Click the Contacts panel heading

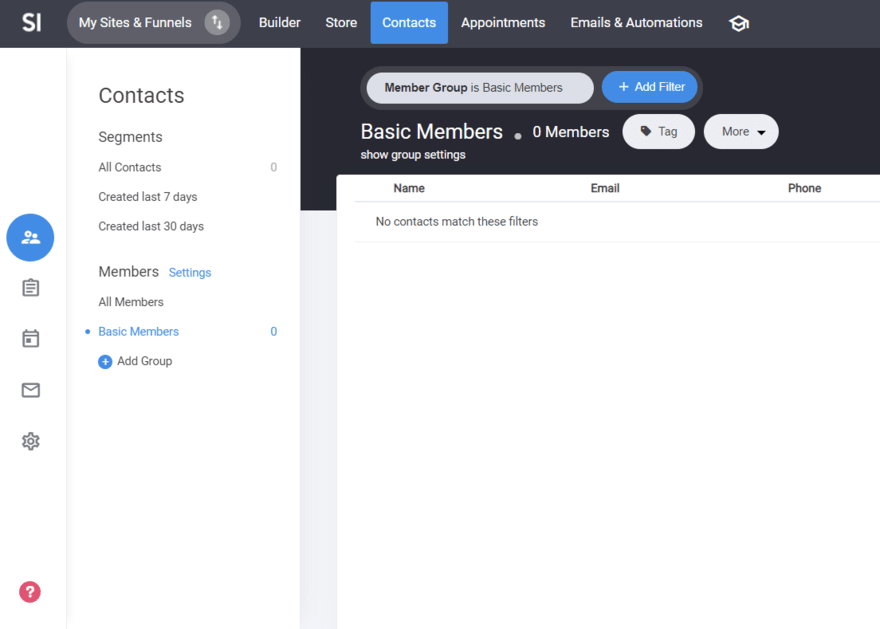(141, 95)
